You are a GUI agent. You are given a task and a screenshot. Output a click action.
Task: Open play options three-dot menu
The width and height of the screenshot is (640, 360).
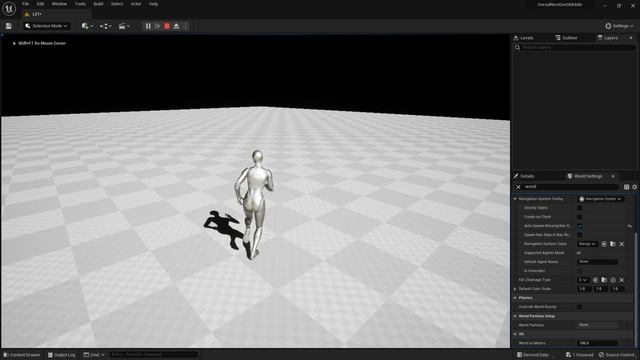tap(186, 26)
